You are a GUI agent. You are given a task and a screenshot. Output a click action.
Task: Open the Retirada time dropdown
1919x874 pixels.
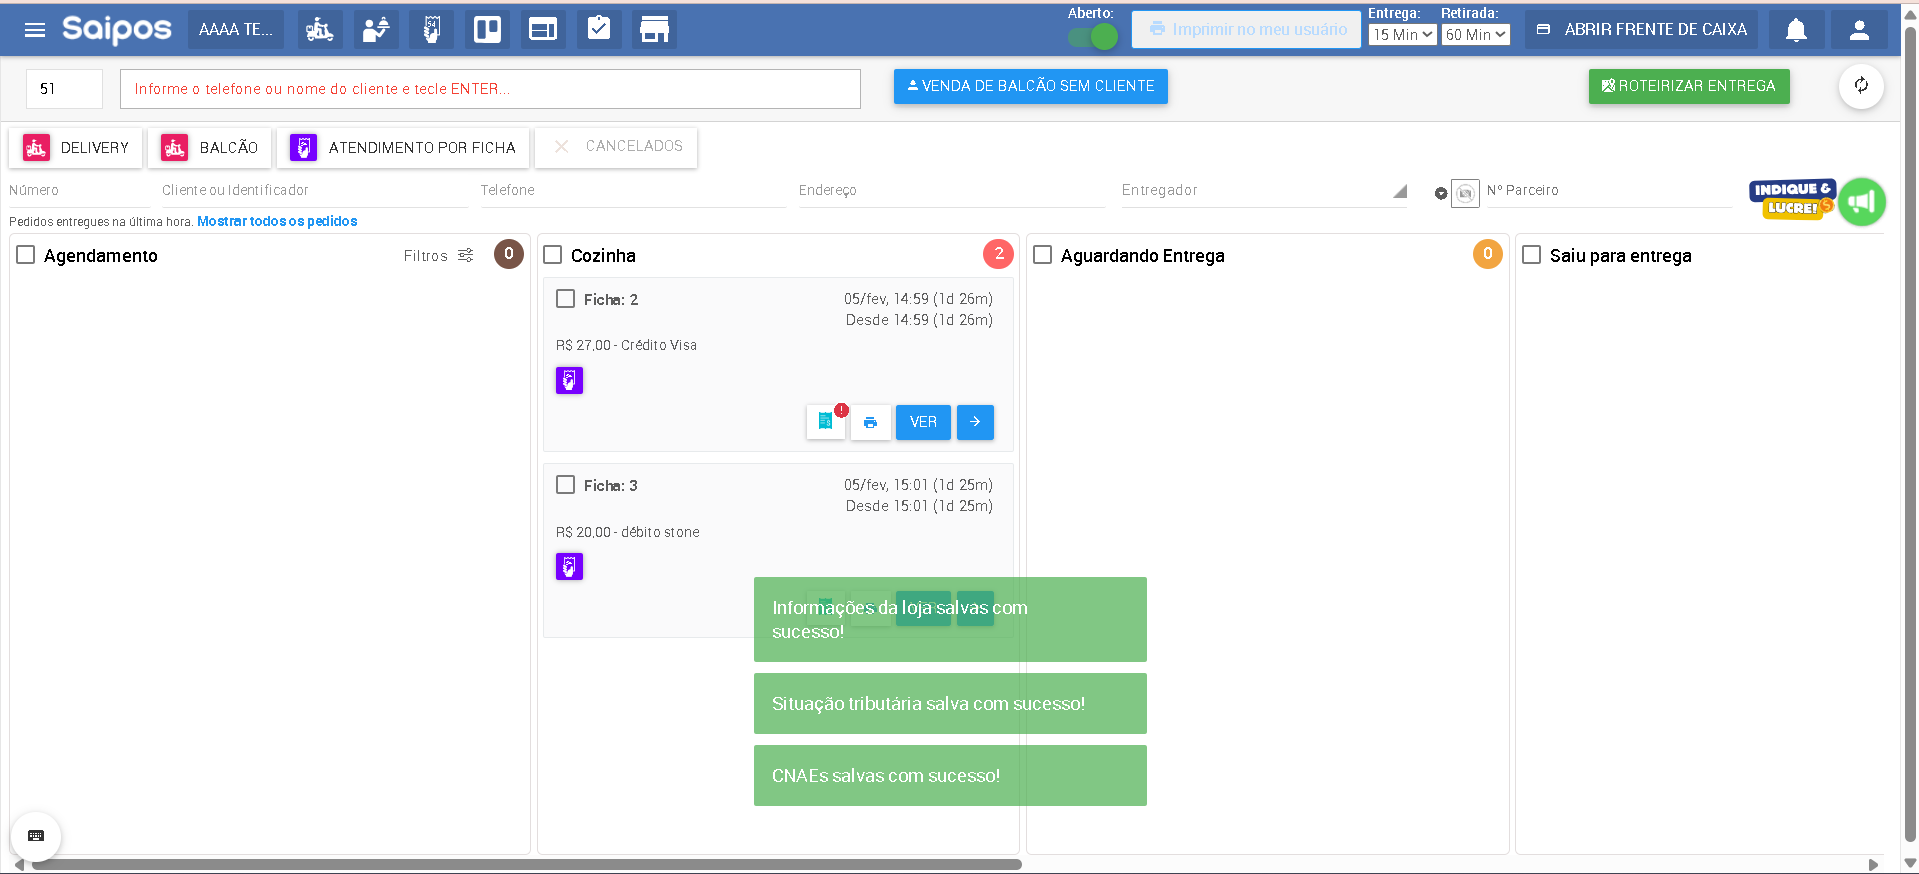pyautogui.click(x=1476, y=35)
